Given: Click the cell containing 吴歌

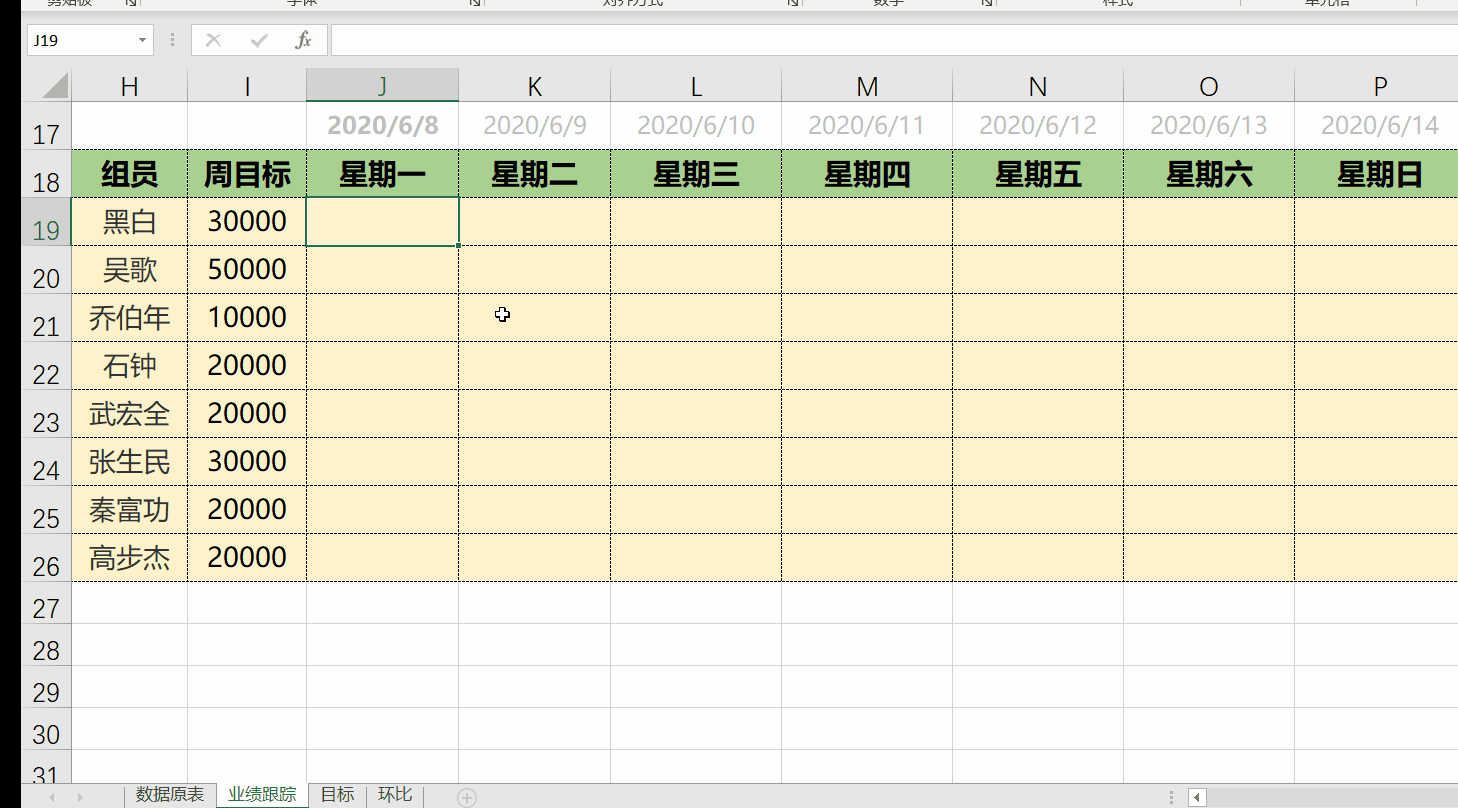Looking at the screenshot, I should coord(129,270).
